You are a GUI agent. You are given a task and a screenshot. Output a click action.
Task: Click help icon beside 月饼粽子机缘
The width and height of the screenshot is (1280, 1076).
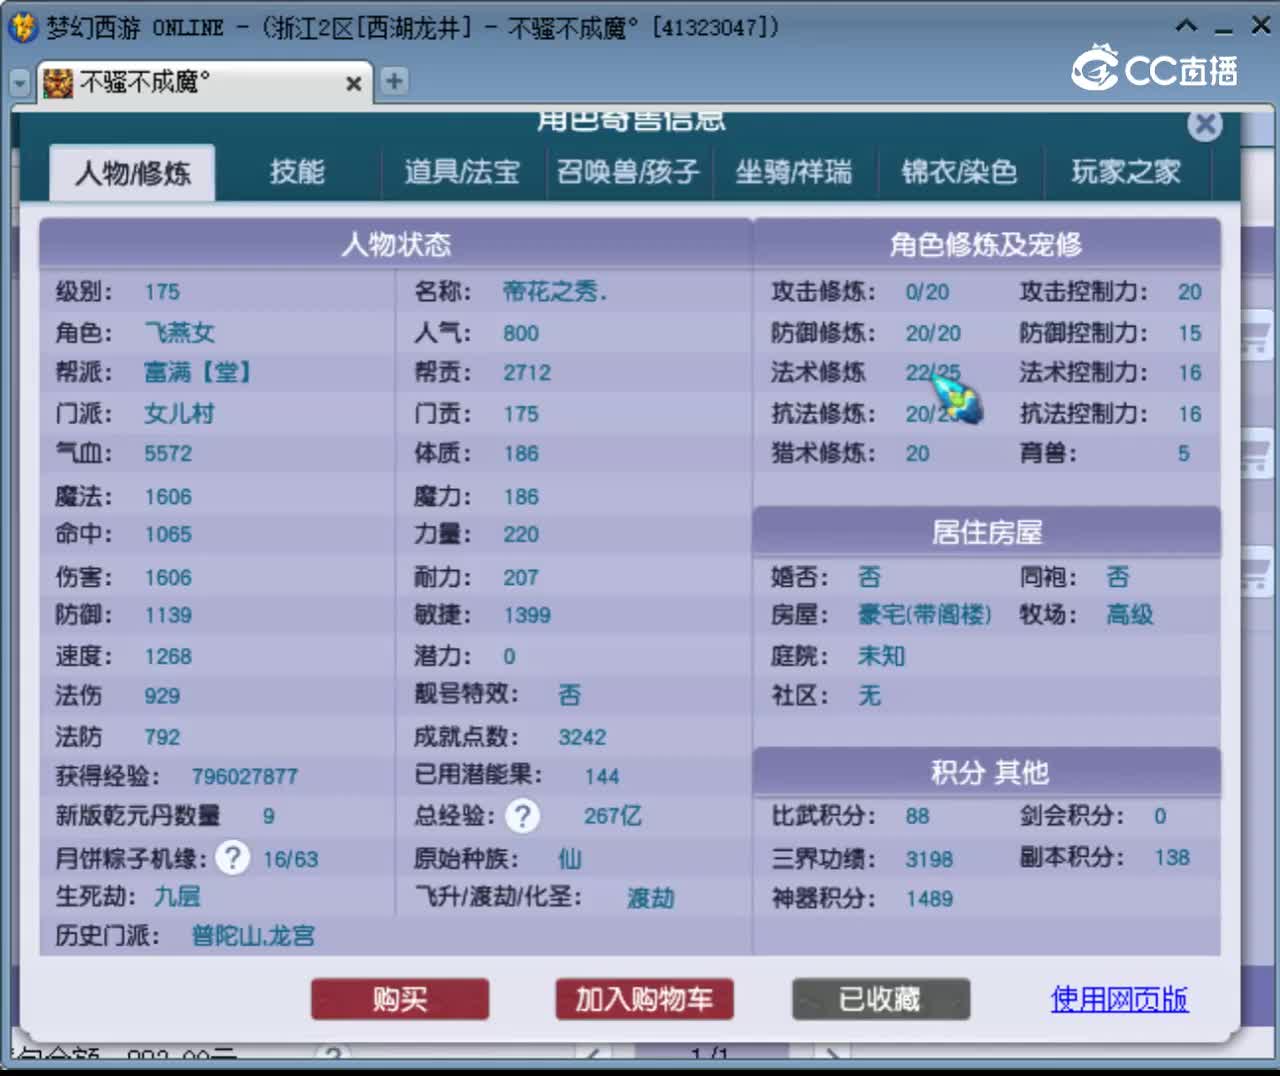pos(232,858)
